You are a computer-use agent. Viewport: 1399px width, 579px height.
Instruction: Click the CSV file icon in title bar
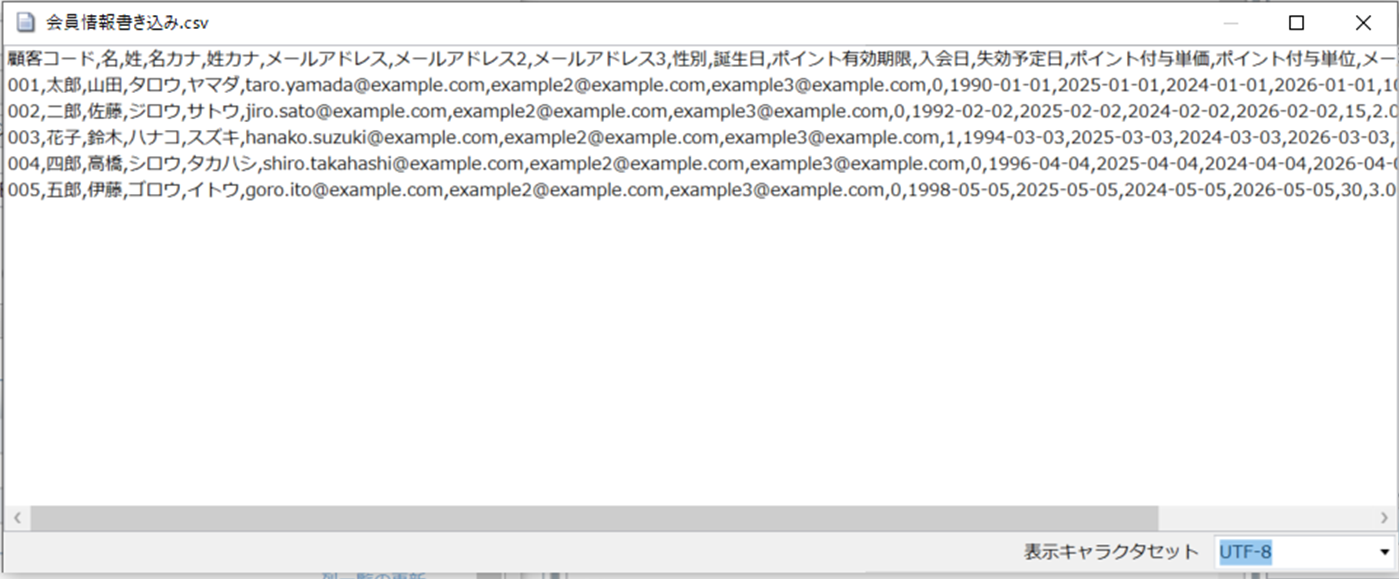[25, 22]
